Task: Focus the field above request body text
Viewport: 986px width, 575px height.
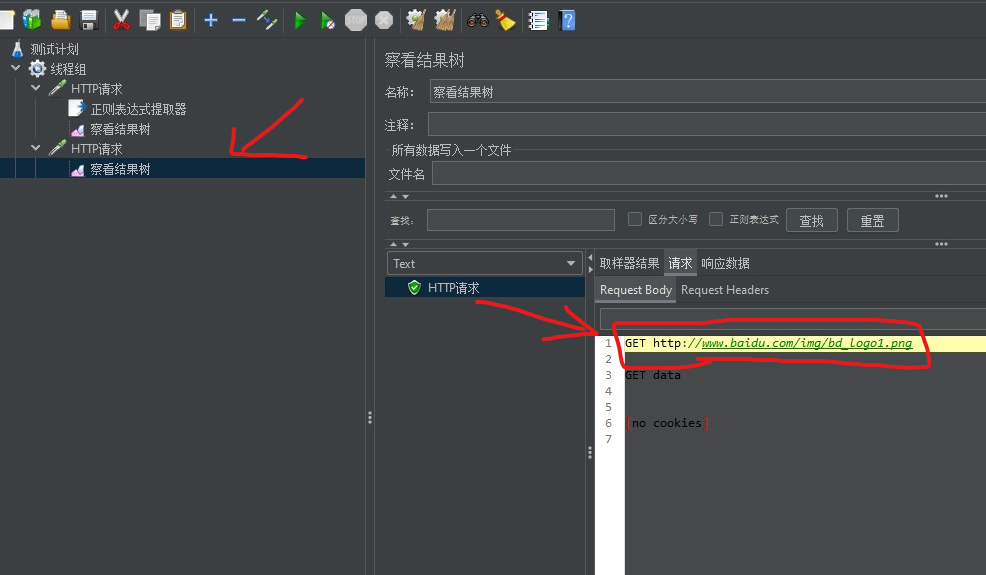Action: click(x=793, y=319)
